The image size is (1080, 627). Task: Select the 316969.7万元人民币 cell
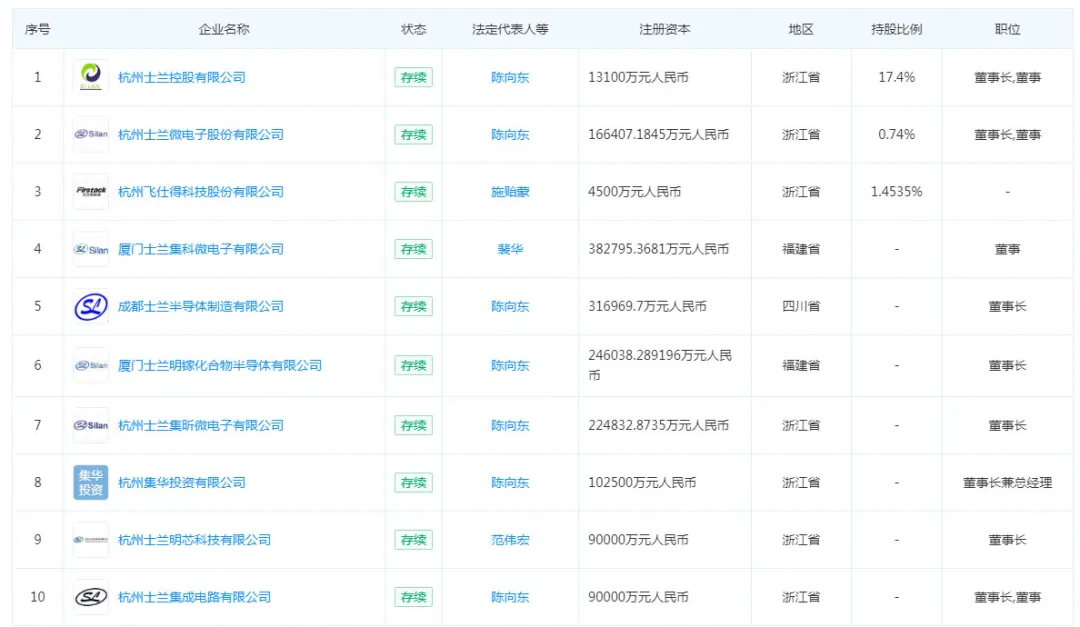647,306
